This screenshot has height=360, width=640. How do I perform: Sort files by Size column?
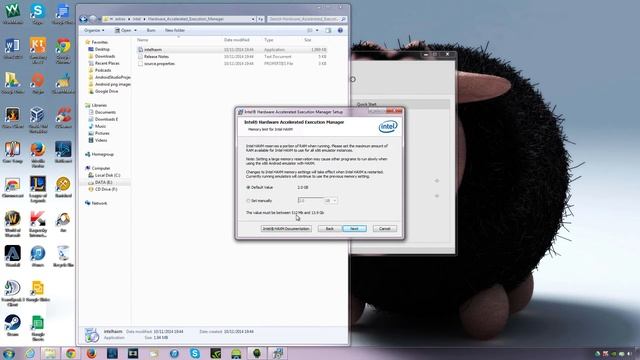(x=308, y=40)
